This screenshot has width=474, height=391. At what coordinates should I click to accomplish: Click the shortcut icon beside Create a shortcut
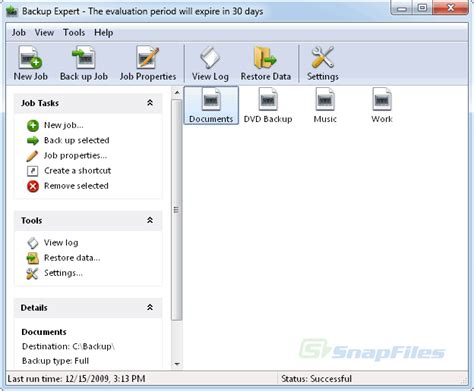tap(33, 171)
